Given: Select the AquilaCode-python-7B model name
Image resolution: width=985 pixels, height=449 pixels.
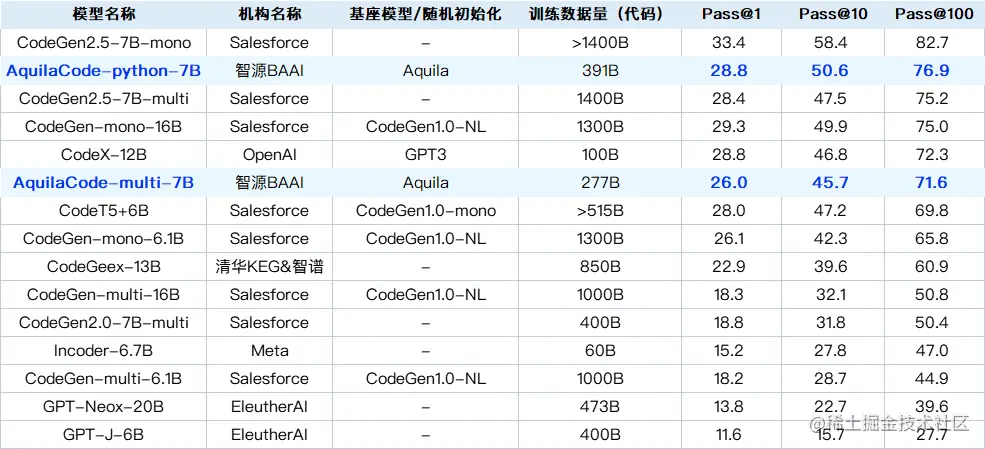Looking at the screenshot, I should pos(104,71).
